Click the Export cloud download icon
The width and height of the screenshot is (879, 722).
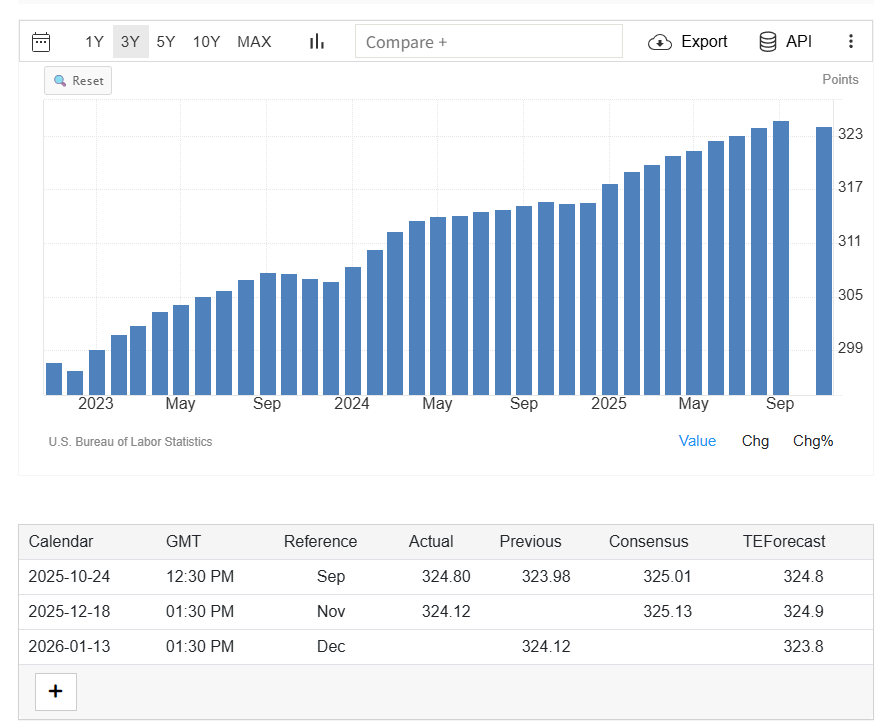pyautogui.click(x=660, y=42)
